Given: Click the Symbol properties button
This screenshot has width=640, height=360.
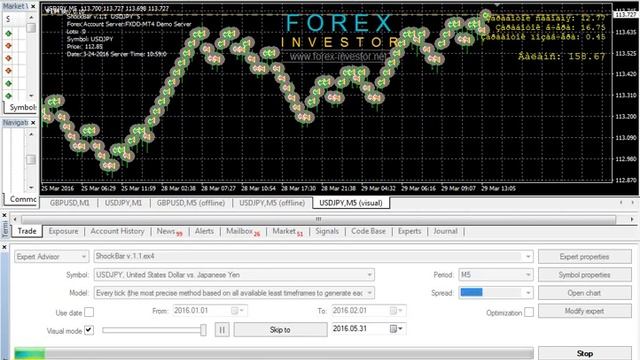Looking at the screenshot, I should point(584,275).
